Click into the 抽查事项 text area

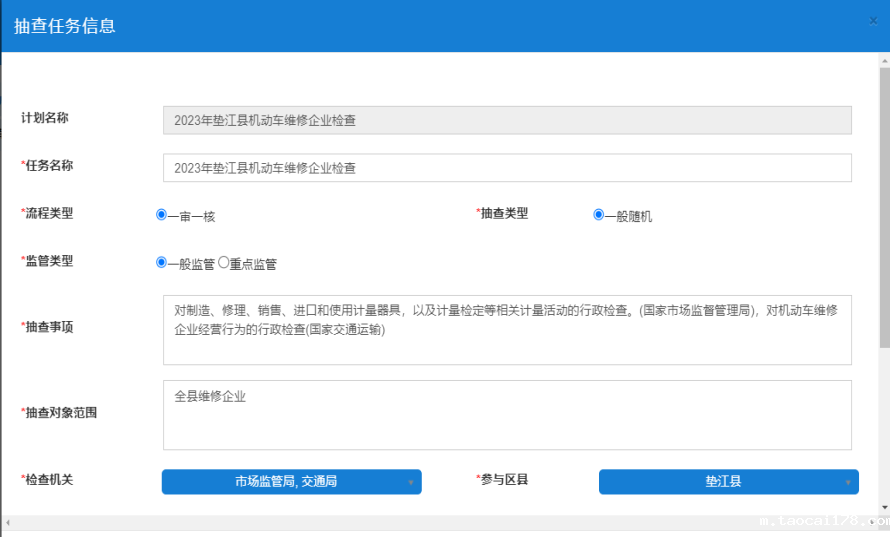coord(507,329)
